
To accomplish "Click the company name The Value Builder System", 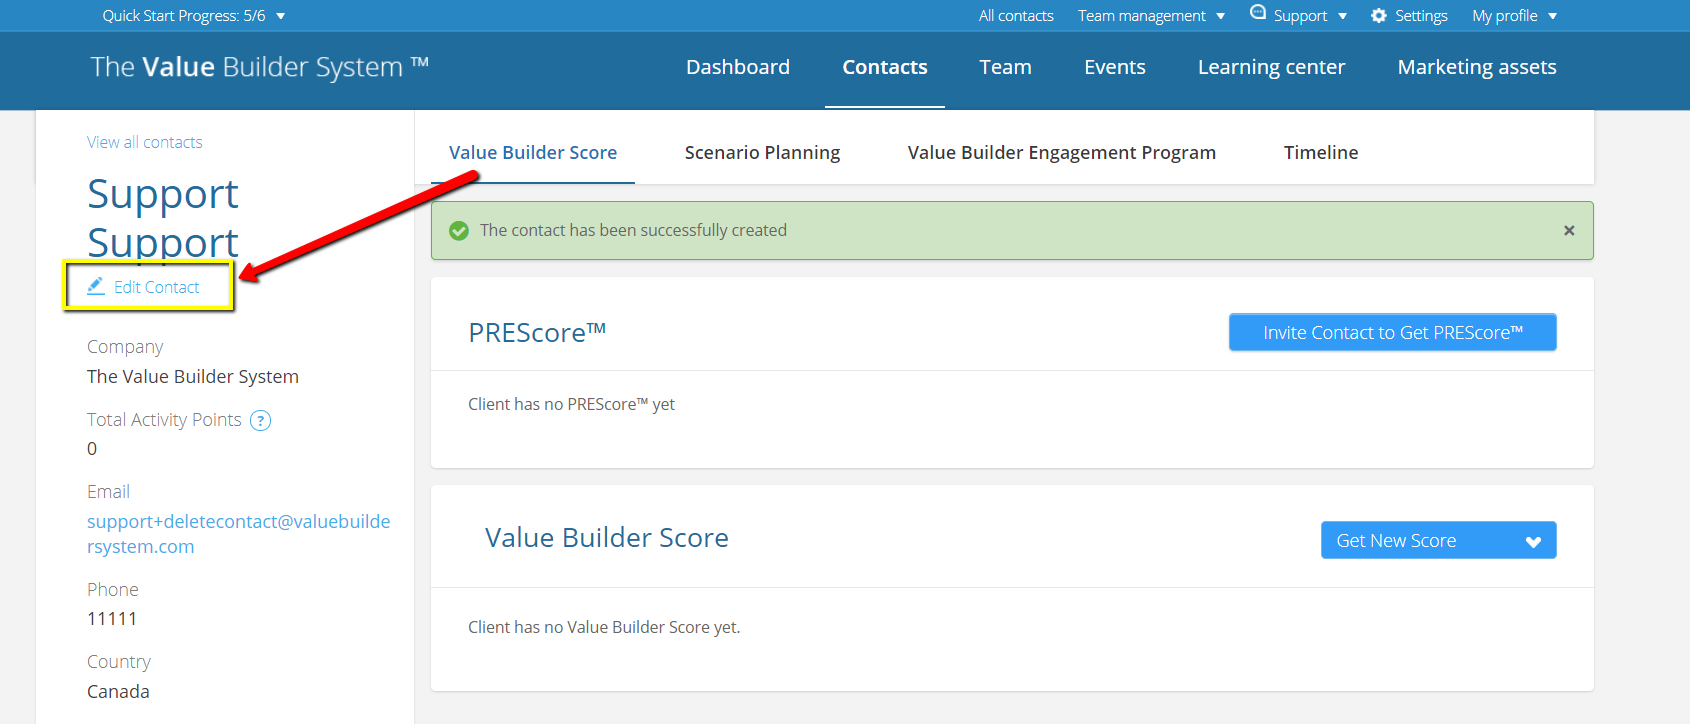I will pyautogui.click(x=193, y=377).
